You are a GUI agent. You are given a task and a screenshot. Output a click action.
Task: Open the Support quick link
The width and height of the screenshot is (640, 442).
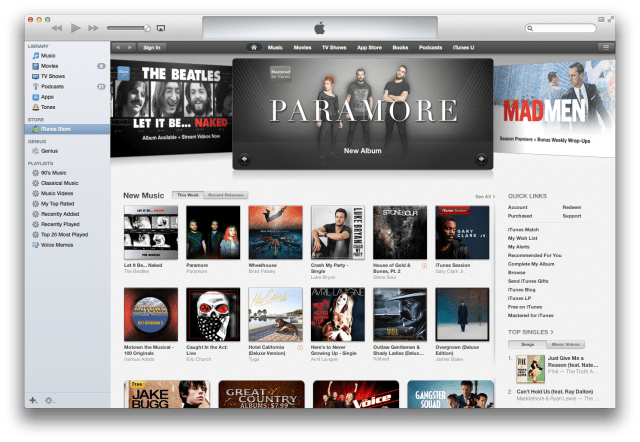pos(571,216)
